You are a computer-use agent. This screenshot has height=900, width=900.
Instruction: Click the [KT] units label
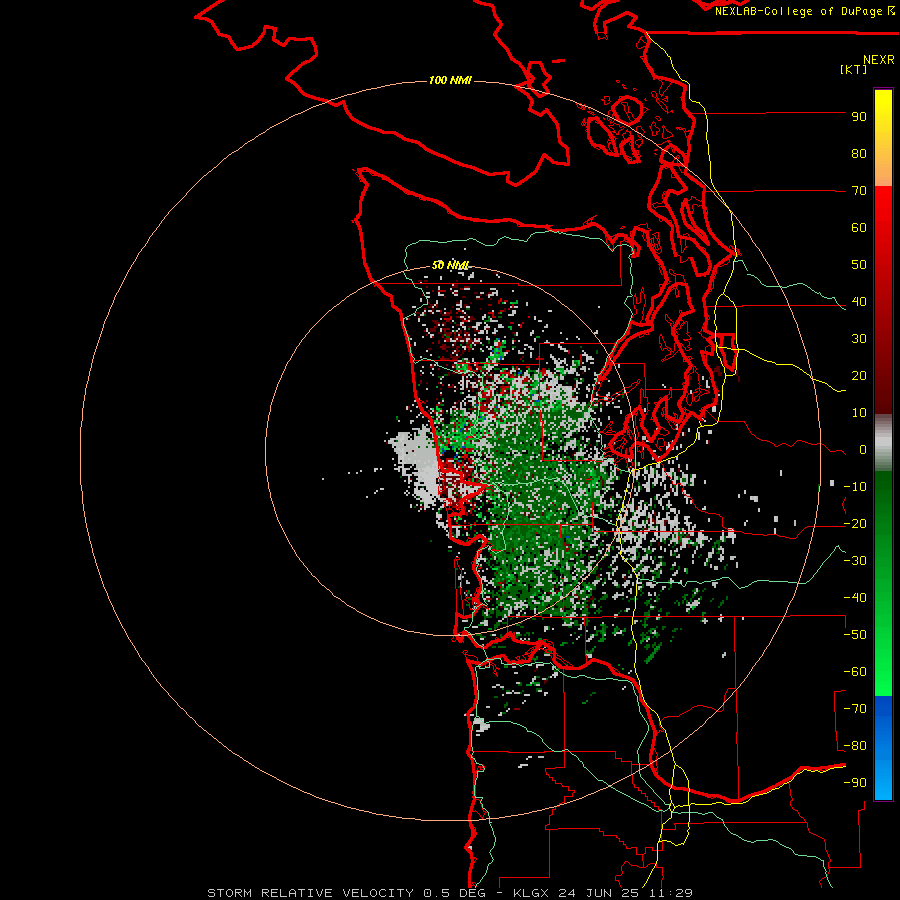pyautogui.click(x=854, y=69)
